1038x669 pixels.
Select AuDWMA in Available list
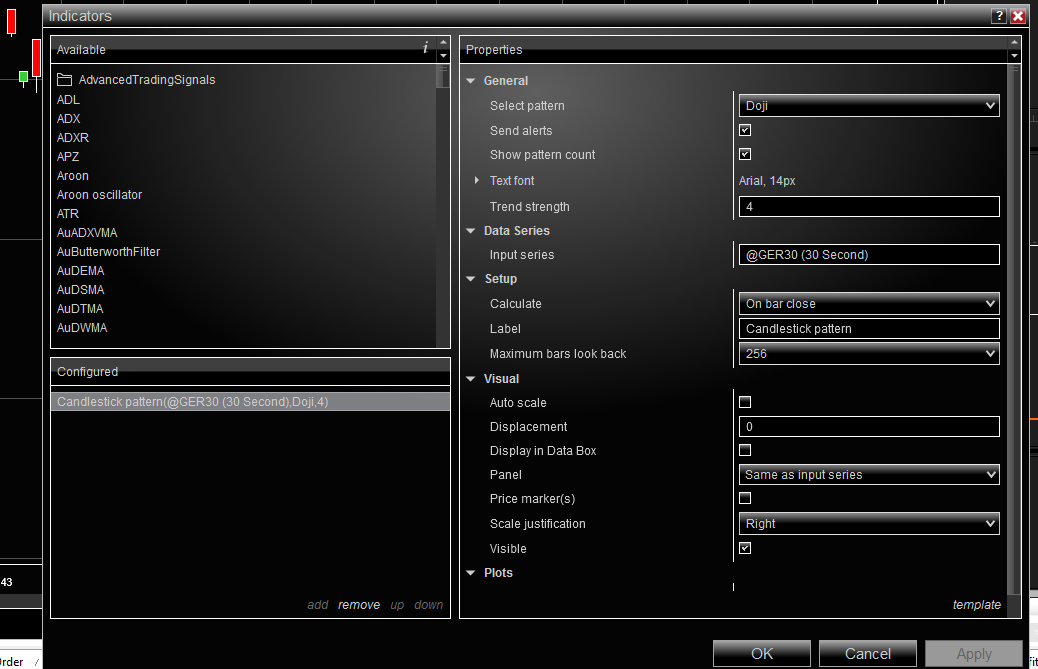(x=81, y=328)
